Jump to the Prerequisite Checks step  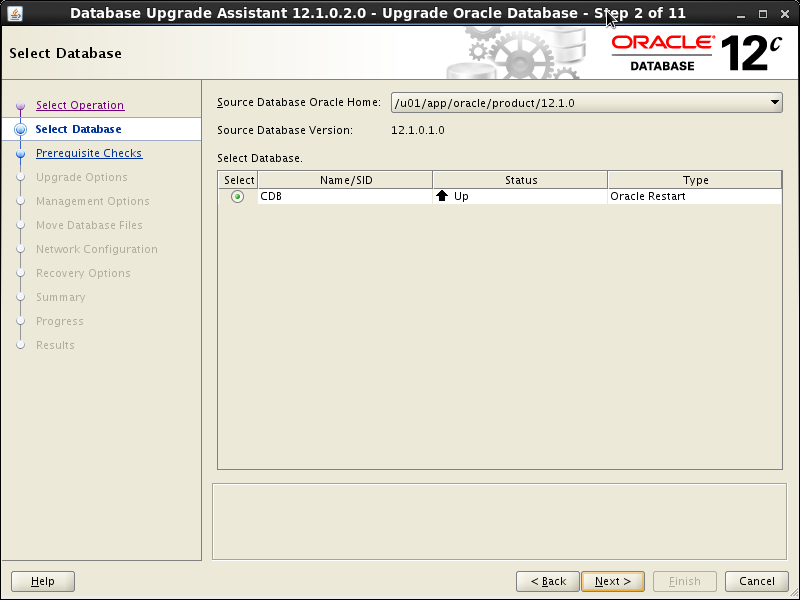coord(91,152)
